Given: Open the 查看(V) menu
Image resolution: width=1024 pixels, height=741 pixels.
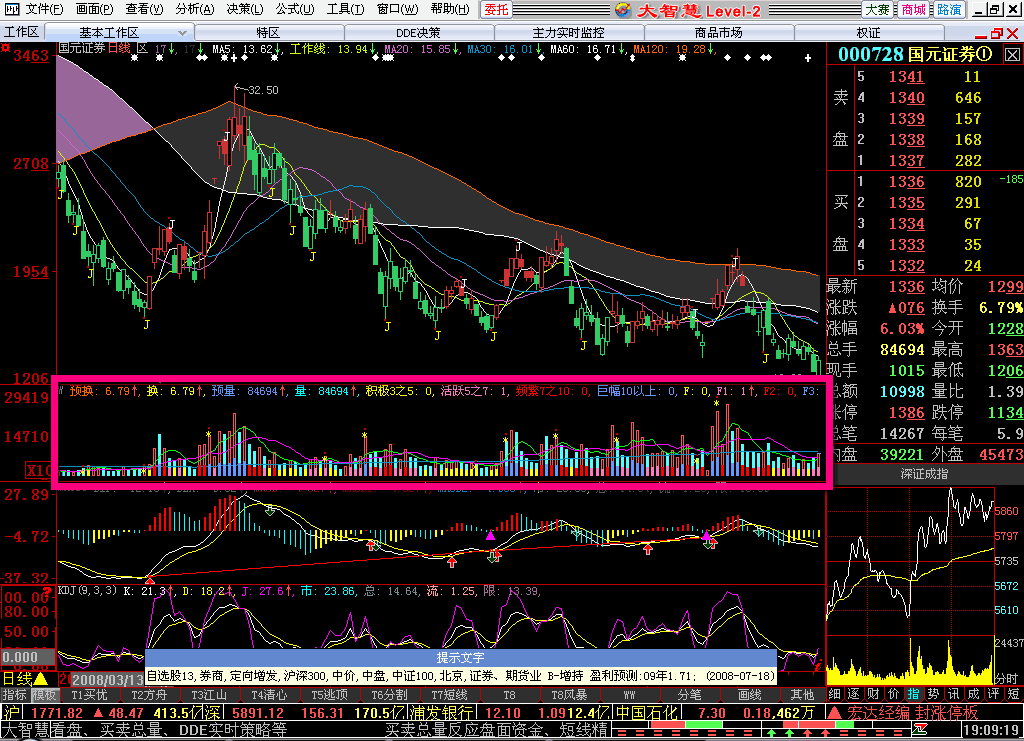Looking at the screenshot, I should click(x=144, y=9).
